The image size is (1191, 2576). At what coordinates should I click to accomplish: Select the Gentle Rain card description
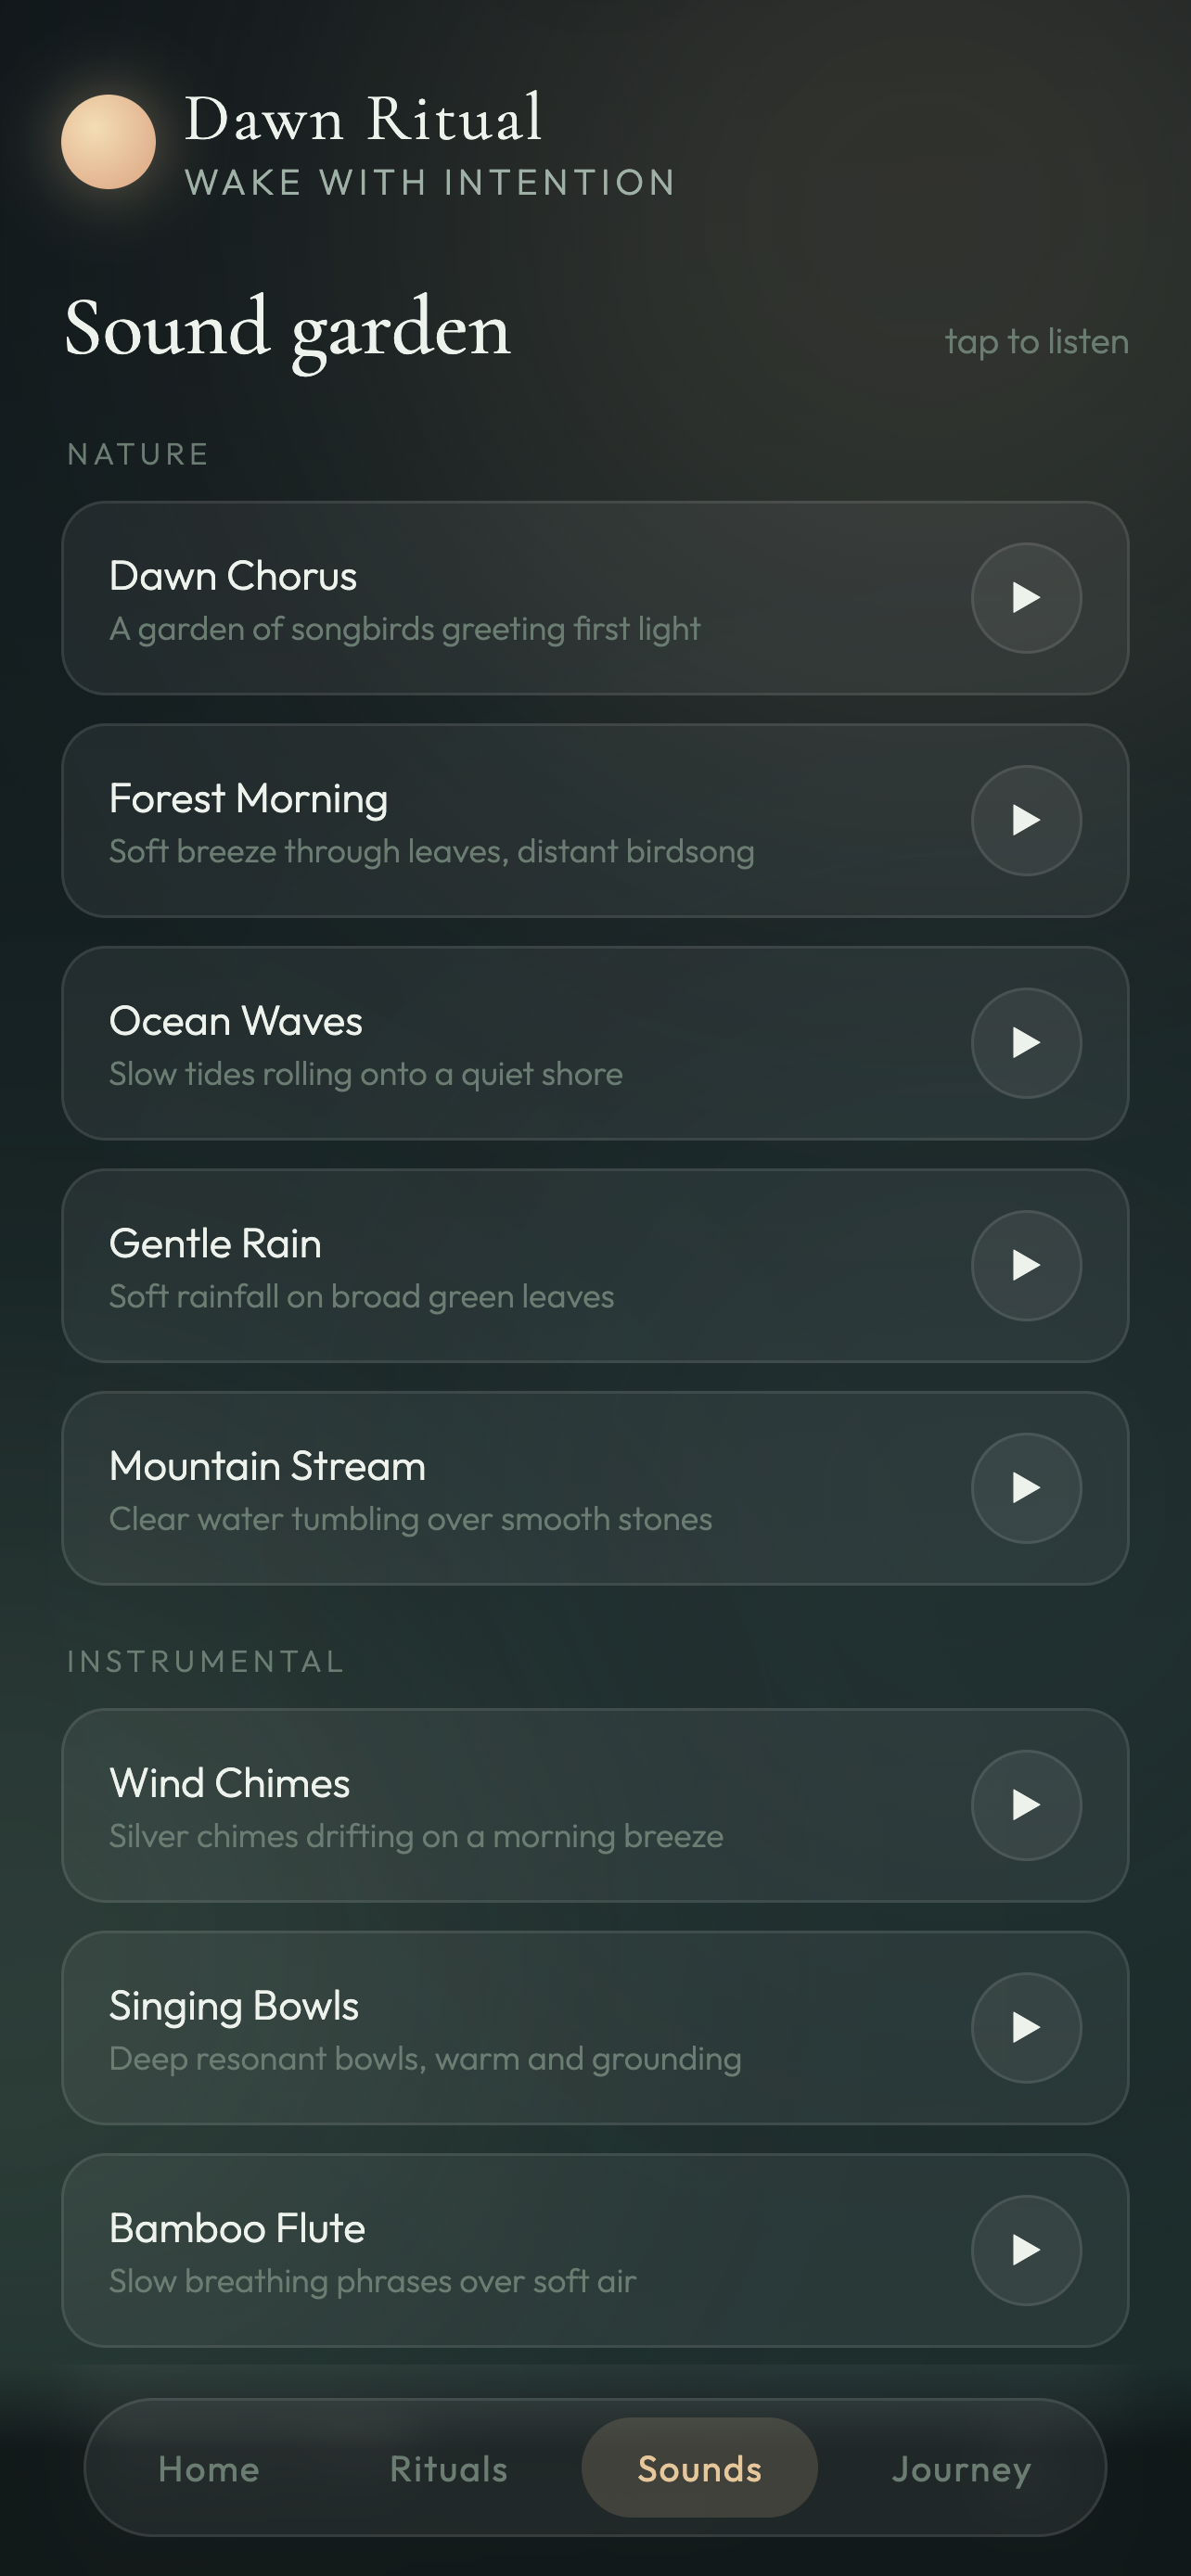[x=361, y=1297]
